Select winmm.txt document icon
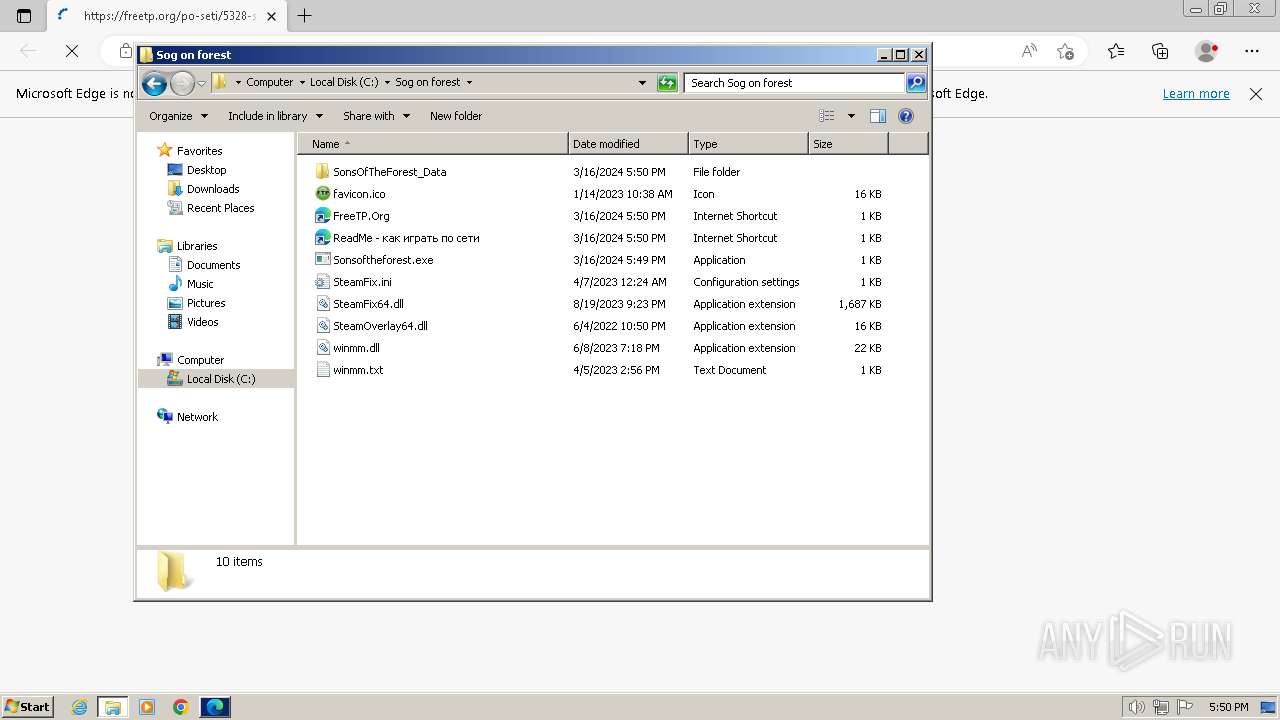The height and width of the screenshot is (720, 1280). [322, 370]
